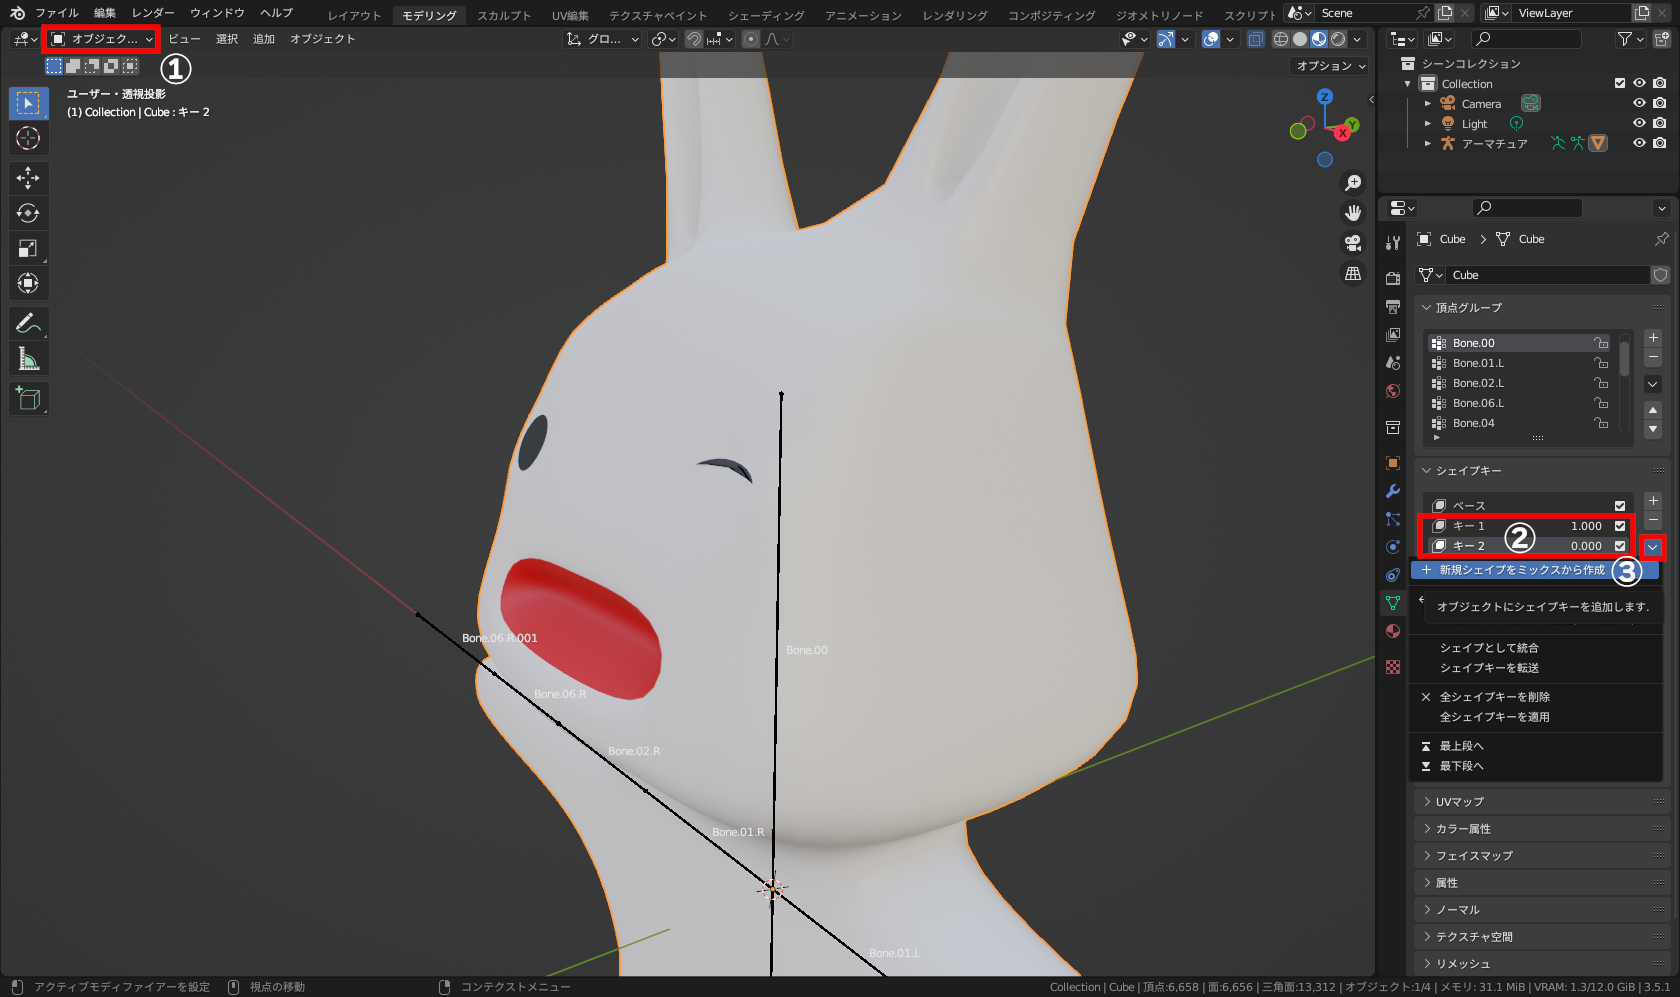1680x997 pixels.
Task: Pick the combined Transform tool
Action: pyautogui.click(x=28, y=283)
